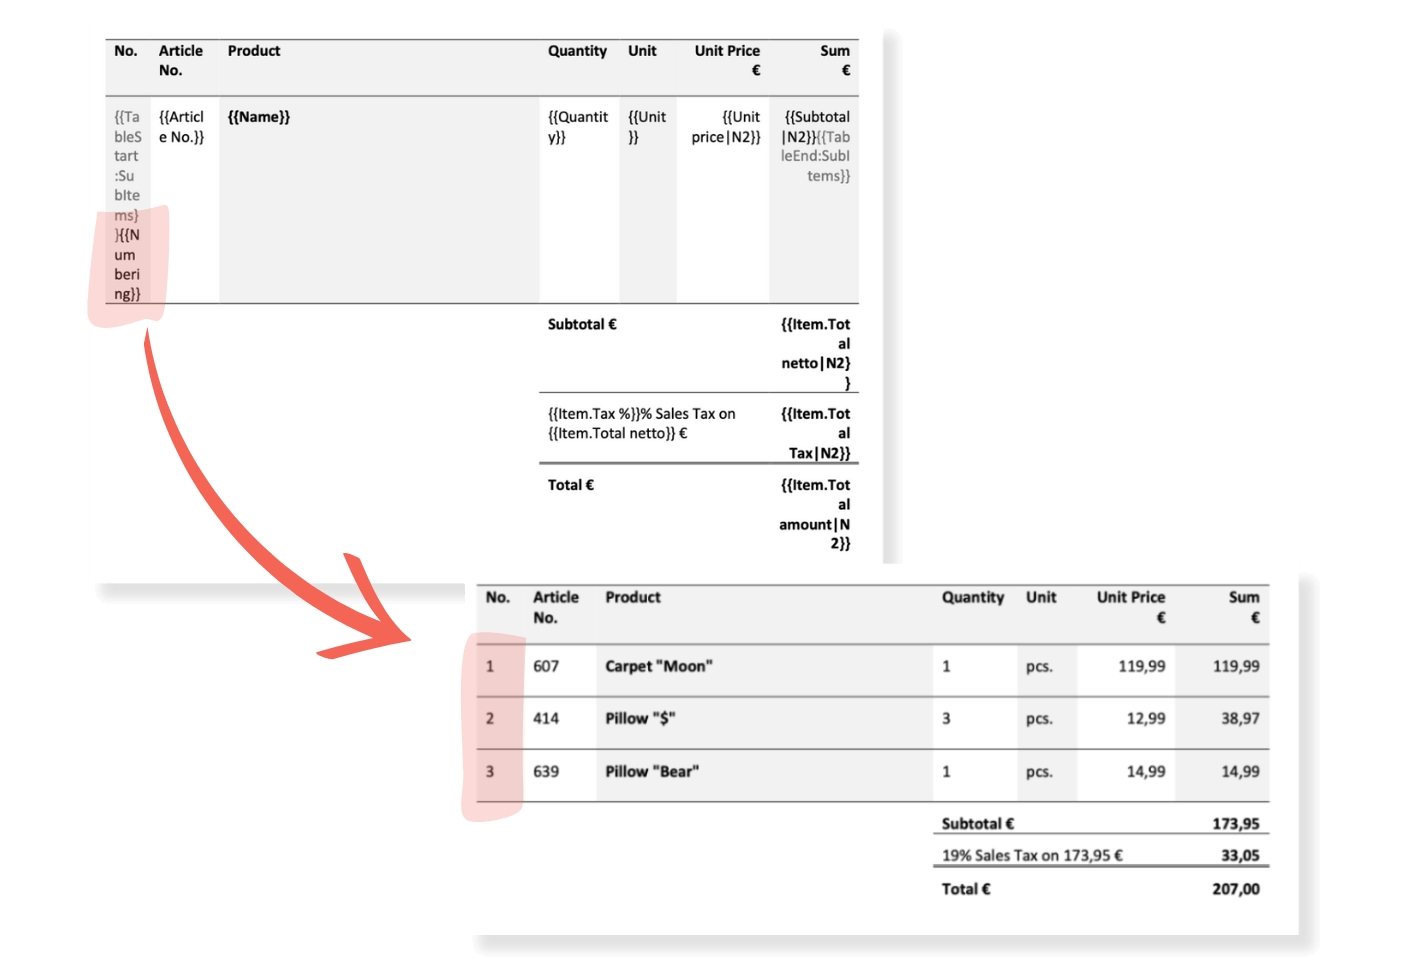Select the sum value 38,97

point(1240,718)
